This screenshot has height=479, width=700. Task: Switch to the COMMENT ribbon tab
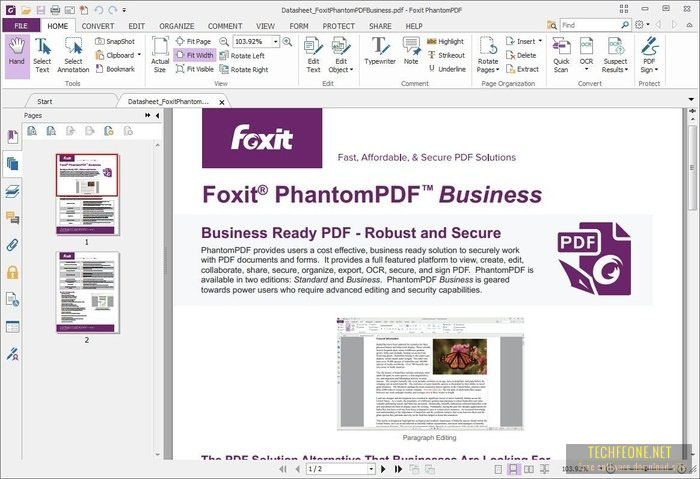tap(225, 26)
